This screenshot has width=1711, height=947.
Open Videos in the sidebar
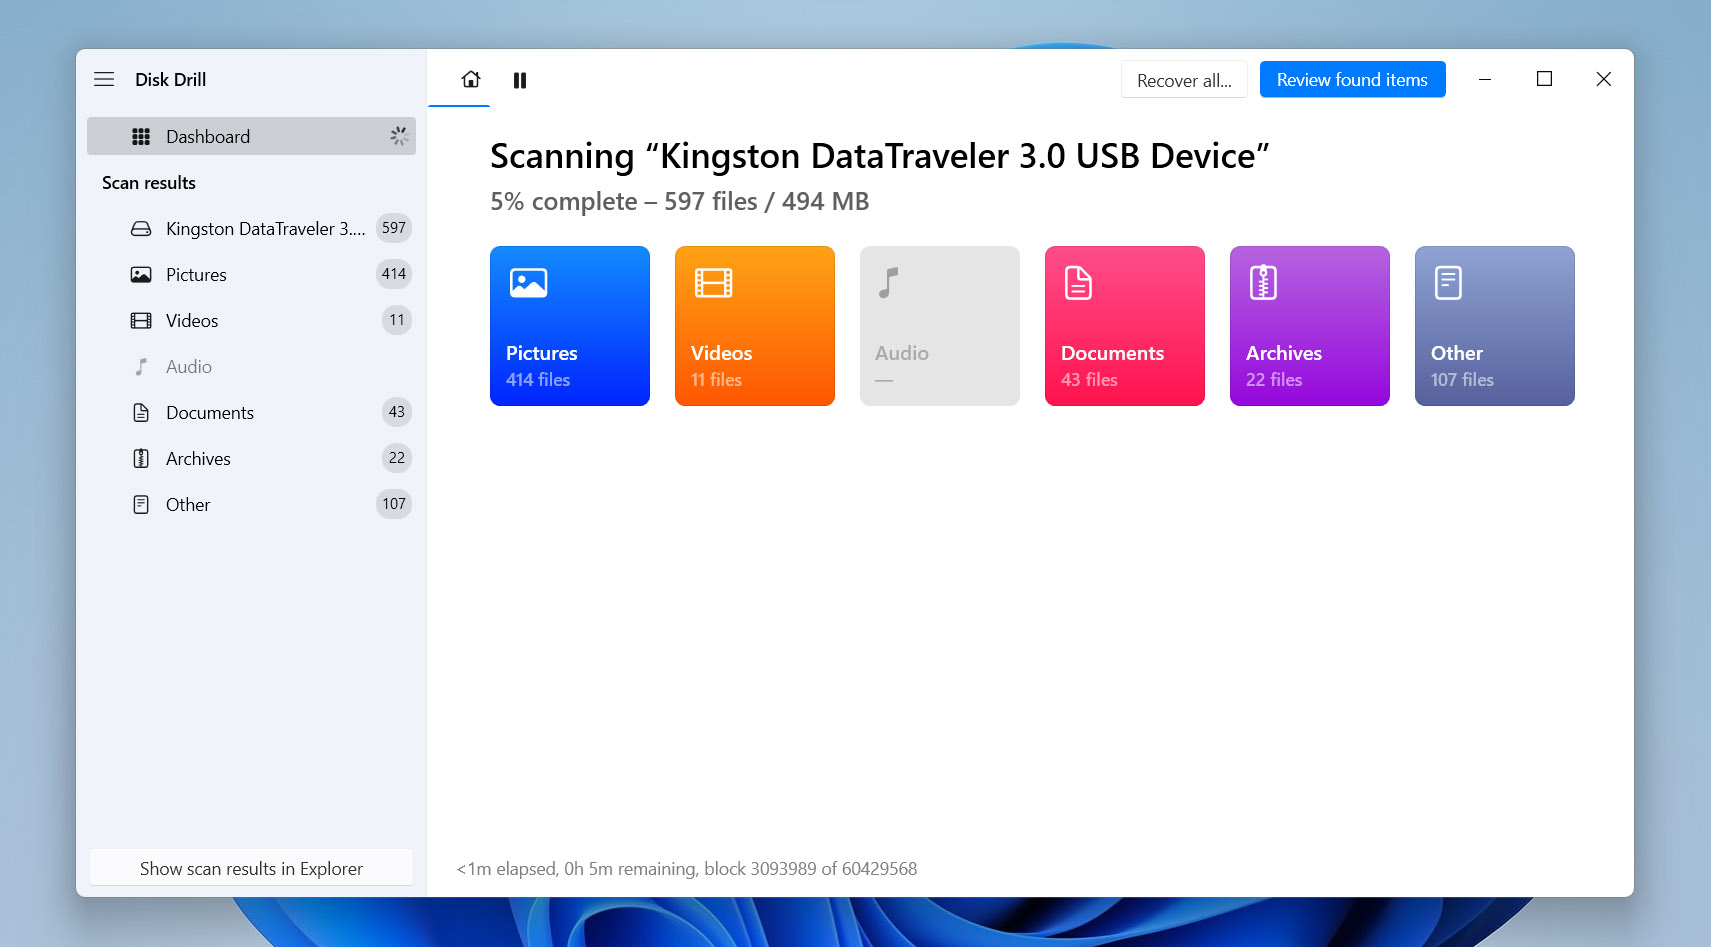[x=251, y=320]
